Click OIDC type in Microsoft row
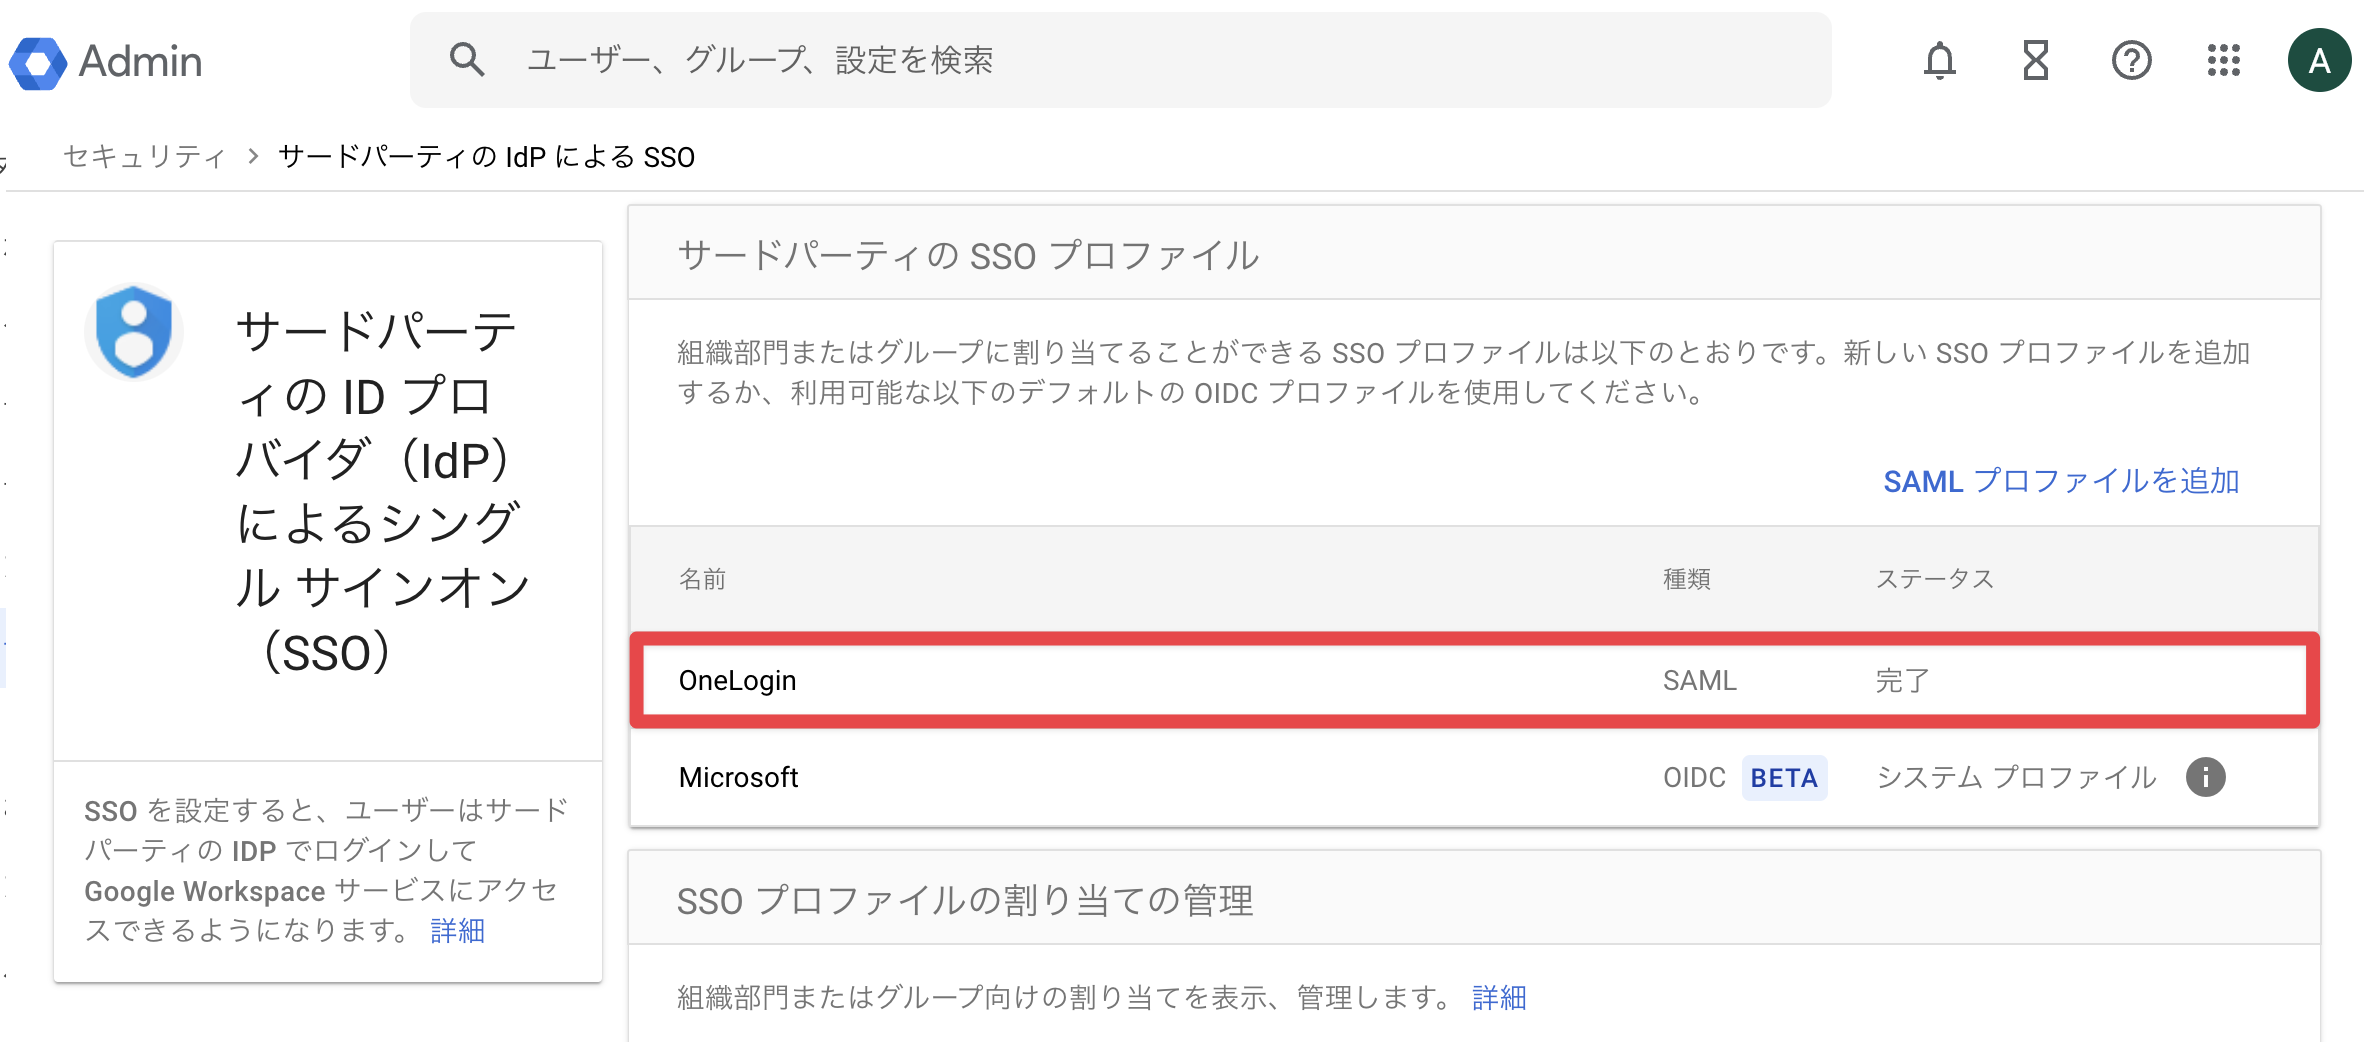The width and height of the screenshot is (2364, 1042). (1694, 778)
